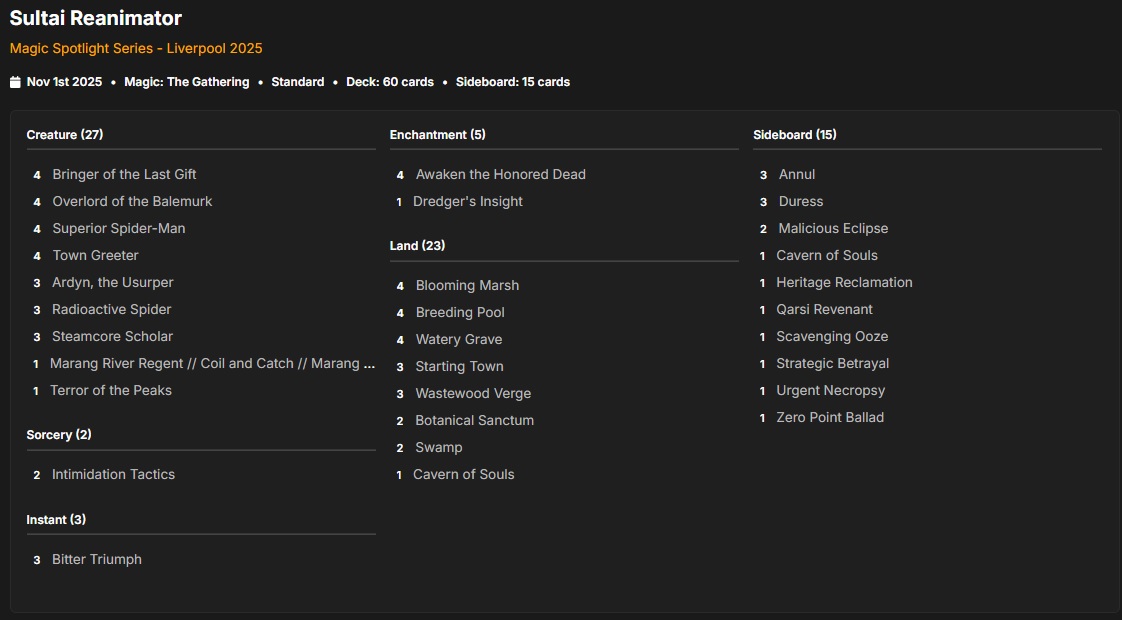Click the Nov 1st 2025 date text
The height and width of the screenshot is (620, 1122).
pyautogui.click(x=64, y=82)
